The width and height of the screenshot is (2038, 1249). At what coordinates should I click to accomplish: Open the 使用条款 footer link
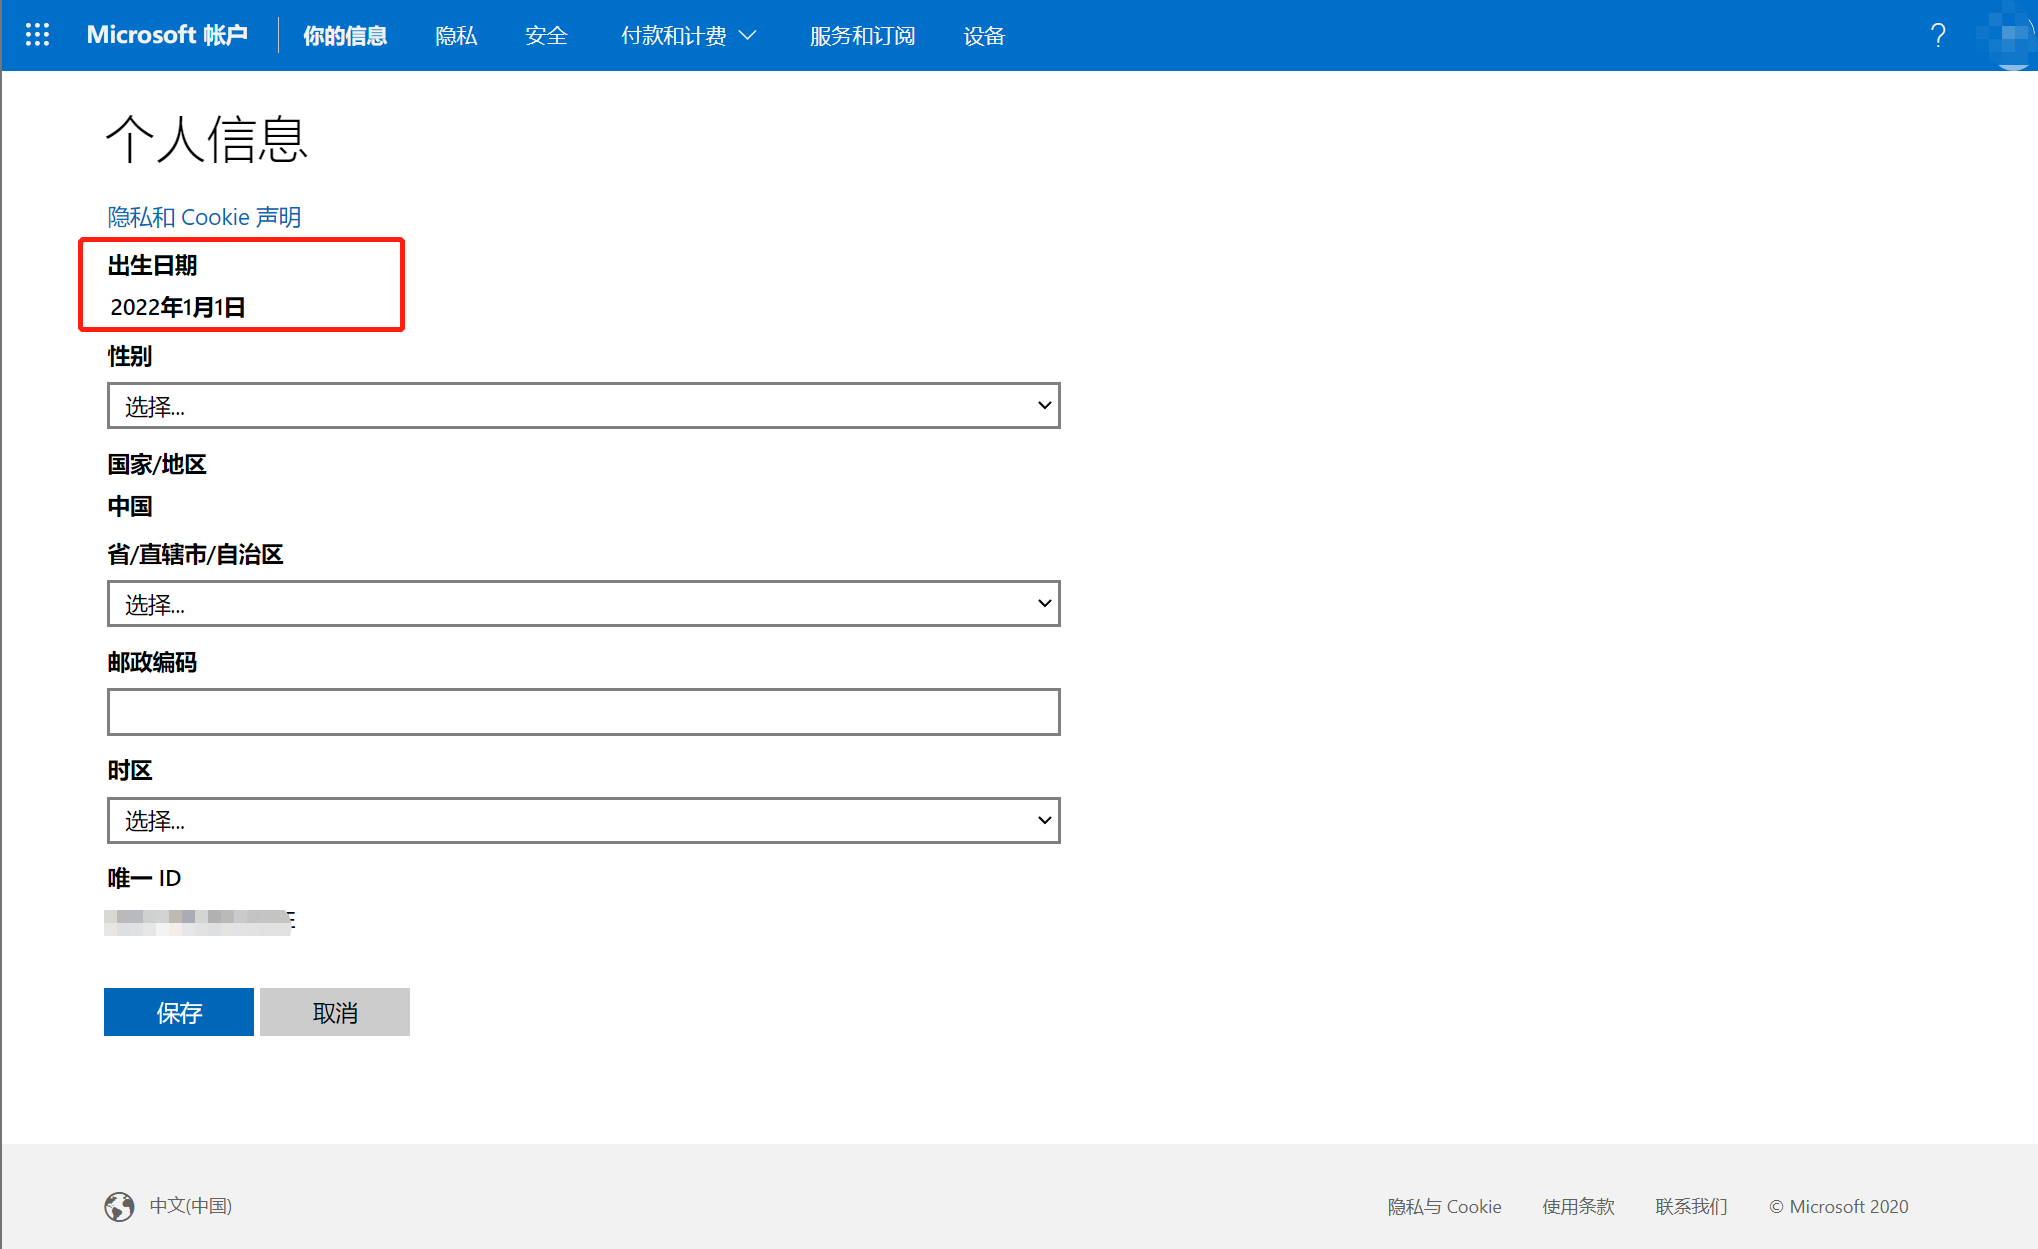point(1578,1206)
